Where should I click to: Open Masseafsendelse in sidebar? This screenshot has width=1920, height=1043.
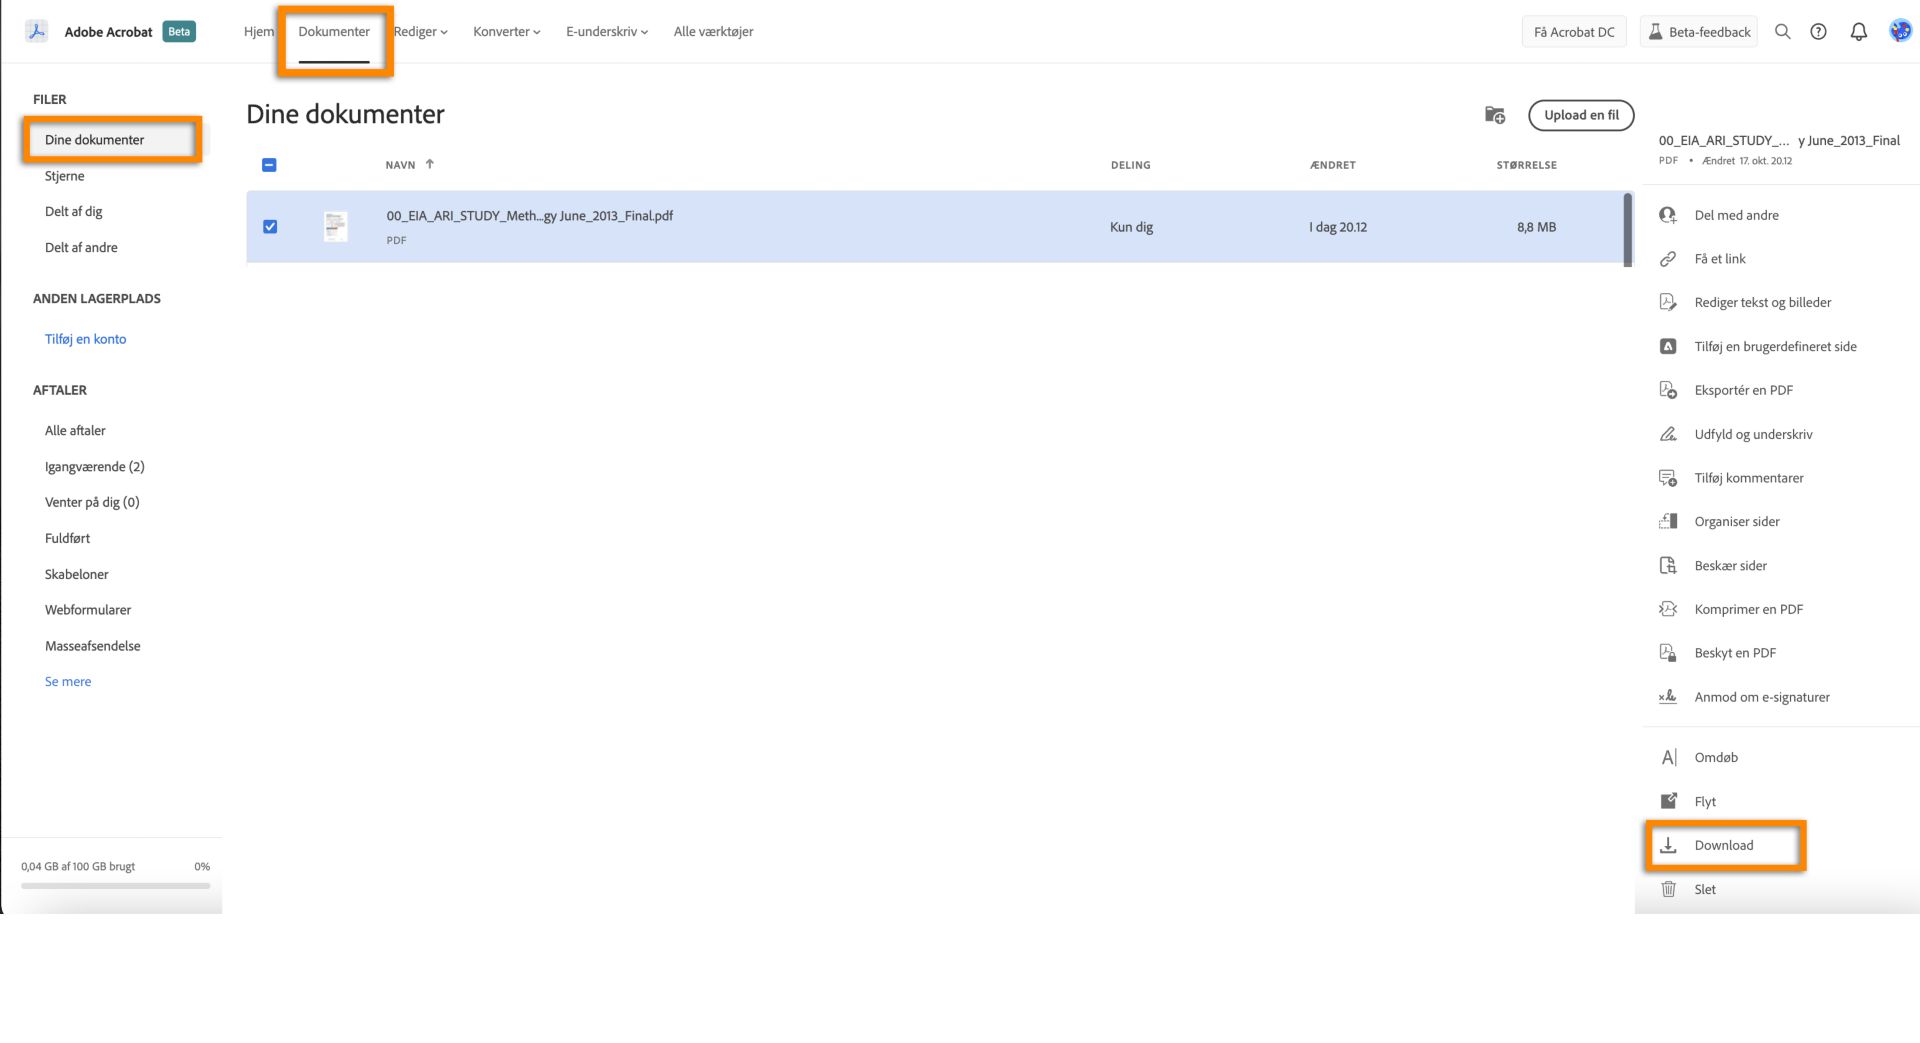(93, 646)
